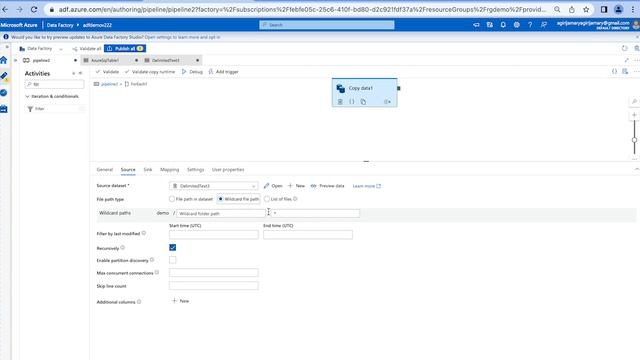
Task: Open the help question mark
Action: (530, 25)
